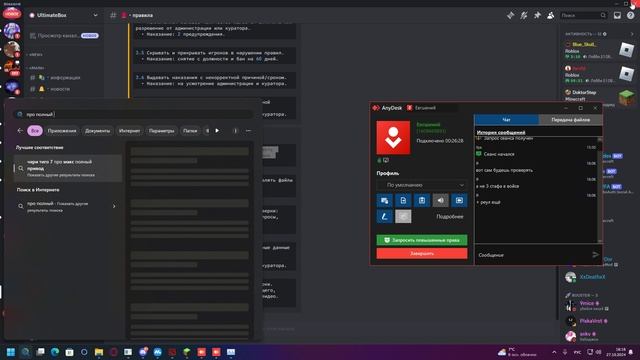The height and width of the screenshot is (360, 640).
Task: Select 'Приложения' filter in Windows search
Action: [62, 131]
